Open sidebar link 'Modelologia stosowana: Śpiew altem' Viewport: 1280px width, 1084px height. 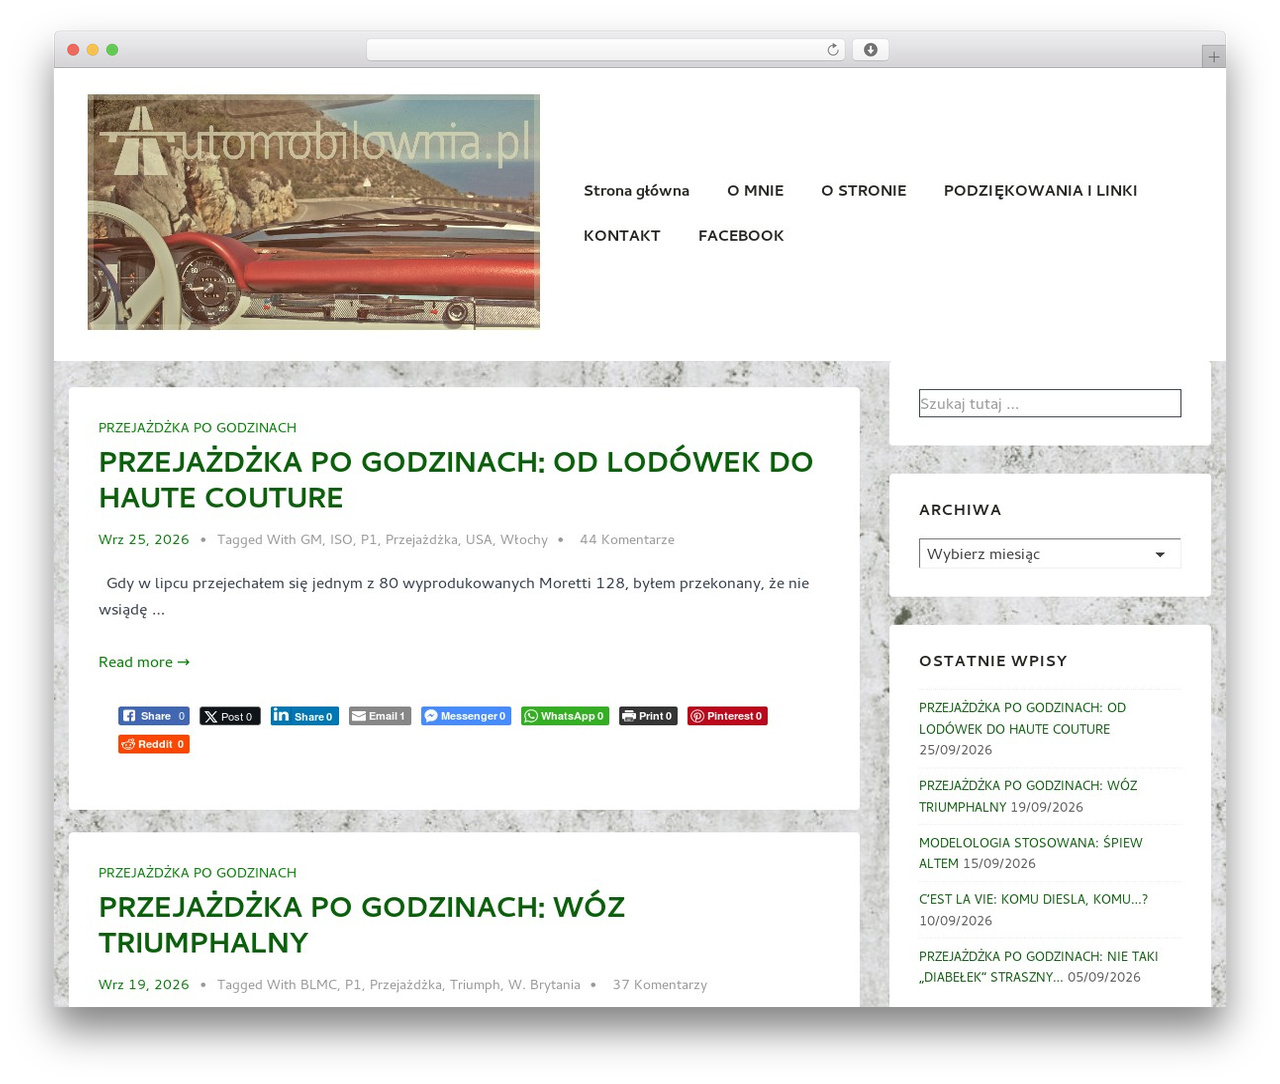(1031, 852)
